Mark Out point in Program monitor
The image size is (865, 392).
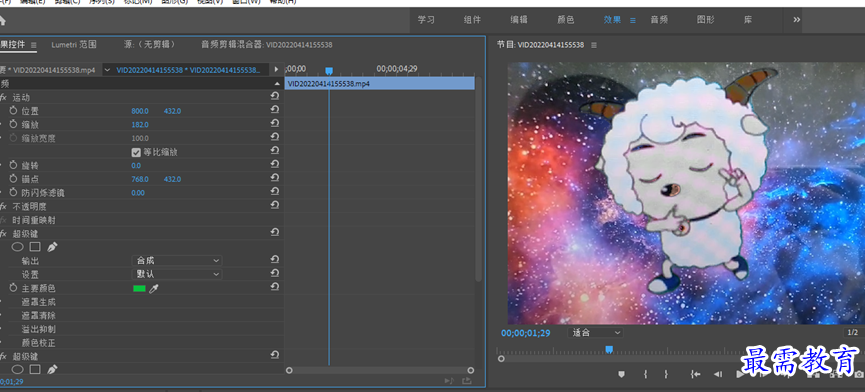pos(666,374)
